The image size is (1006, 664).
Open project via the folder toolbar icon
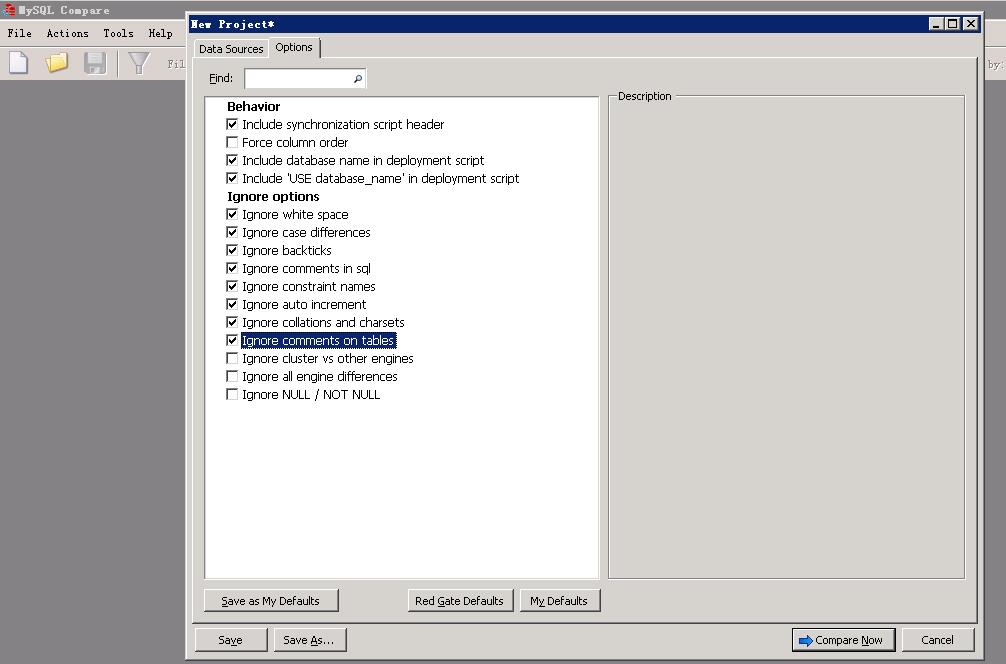pyautogui.click(x=56, y=63)
